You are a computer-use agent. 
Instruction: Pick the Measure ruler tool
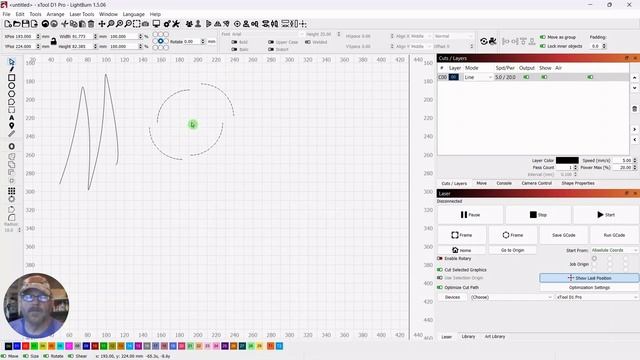click(11, 134)
